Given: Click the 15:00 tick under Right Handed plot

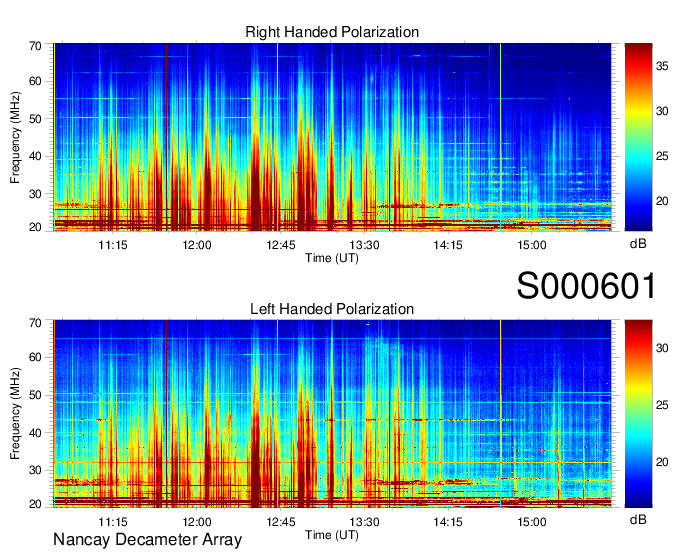Looking at the screenshot, I should [x=532, y=245].
